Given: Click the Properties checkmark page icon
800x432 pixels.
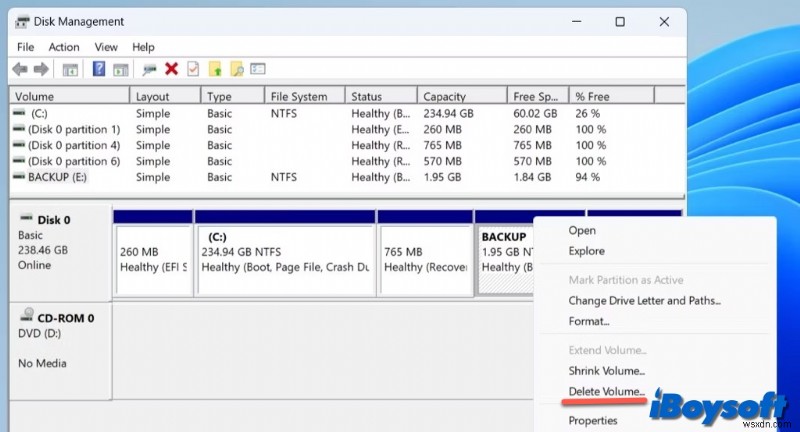Looking at the screenshot, I should coord(193,69).
